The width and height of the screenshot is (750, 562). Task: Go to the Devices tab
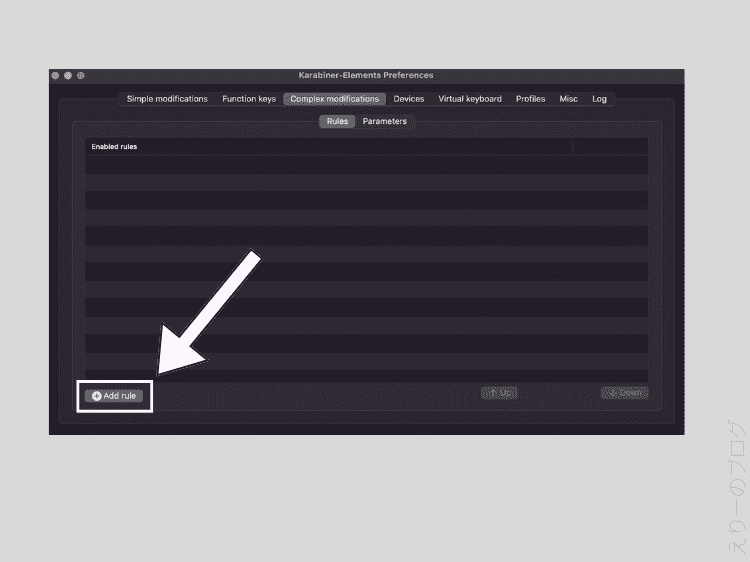click(x=408, y=99)
